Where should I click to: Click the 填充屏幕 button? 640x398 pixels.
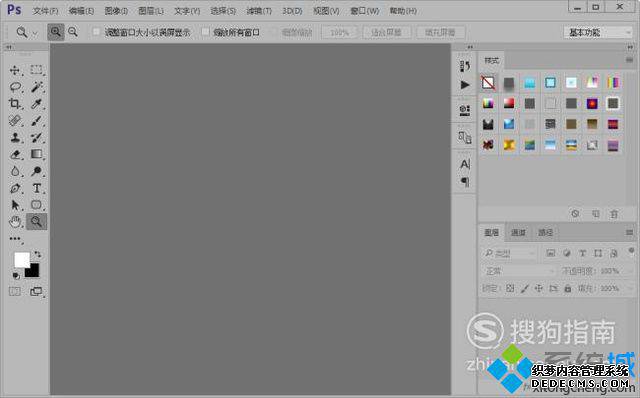point(440,32)
